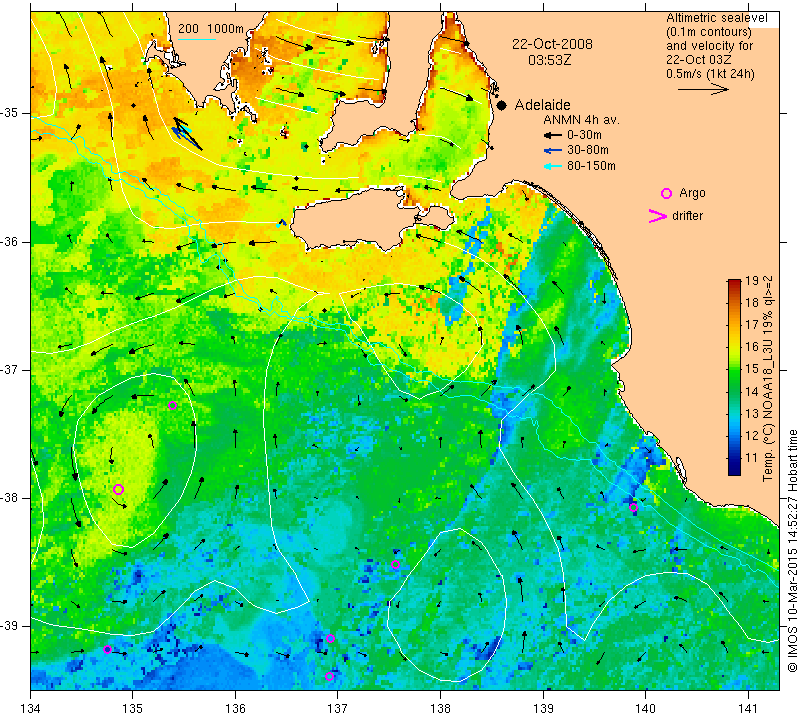Click the colour bar tick label 13

pyautogui.click(x=752, y=413)
